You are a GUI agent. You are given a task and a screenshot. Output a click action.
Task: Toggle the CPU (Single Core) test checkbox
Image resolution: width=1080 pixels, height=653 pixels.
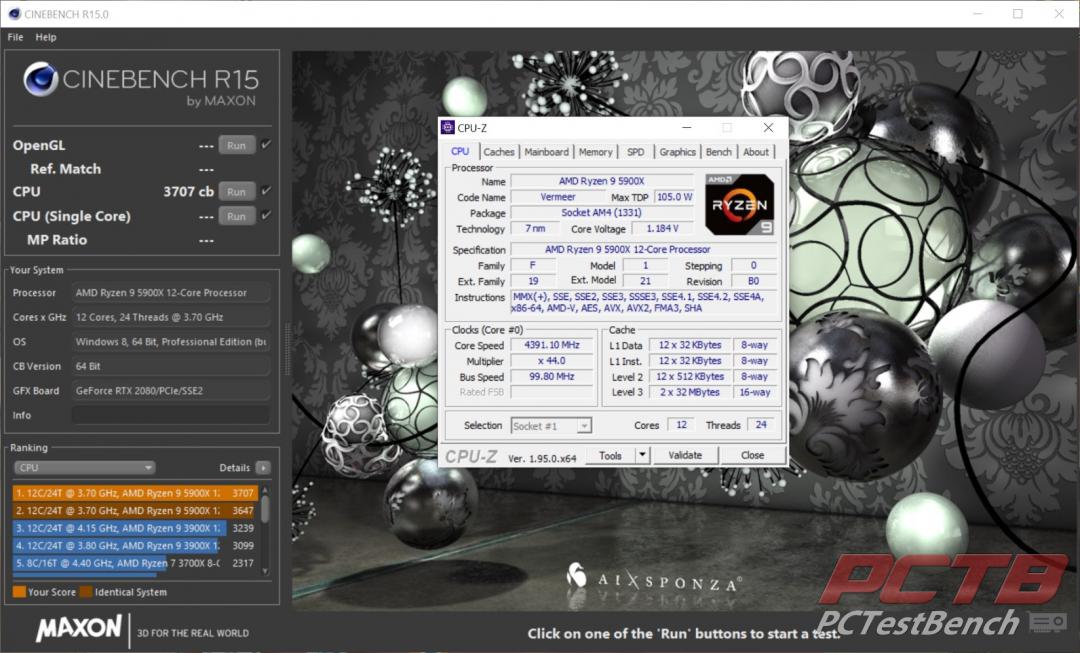[x=266, y=215]
